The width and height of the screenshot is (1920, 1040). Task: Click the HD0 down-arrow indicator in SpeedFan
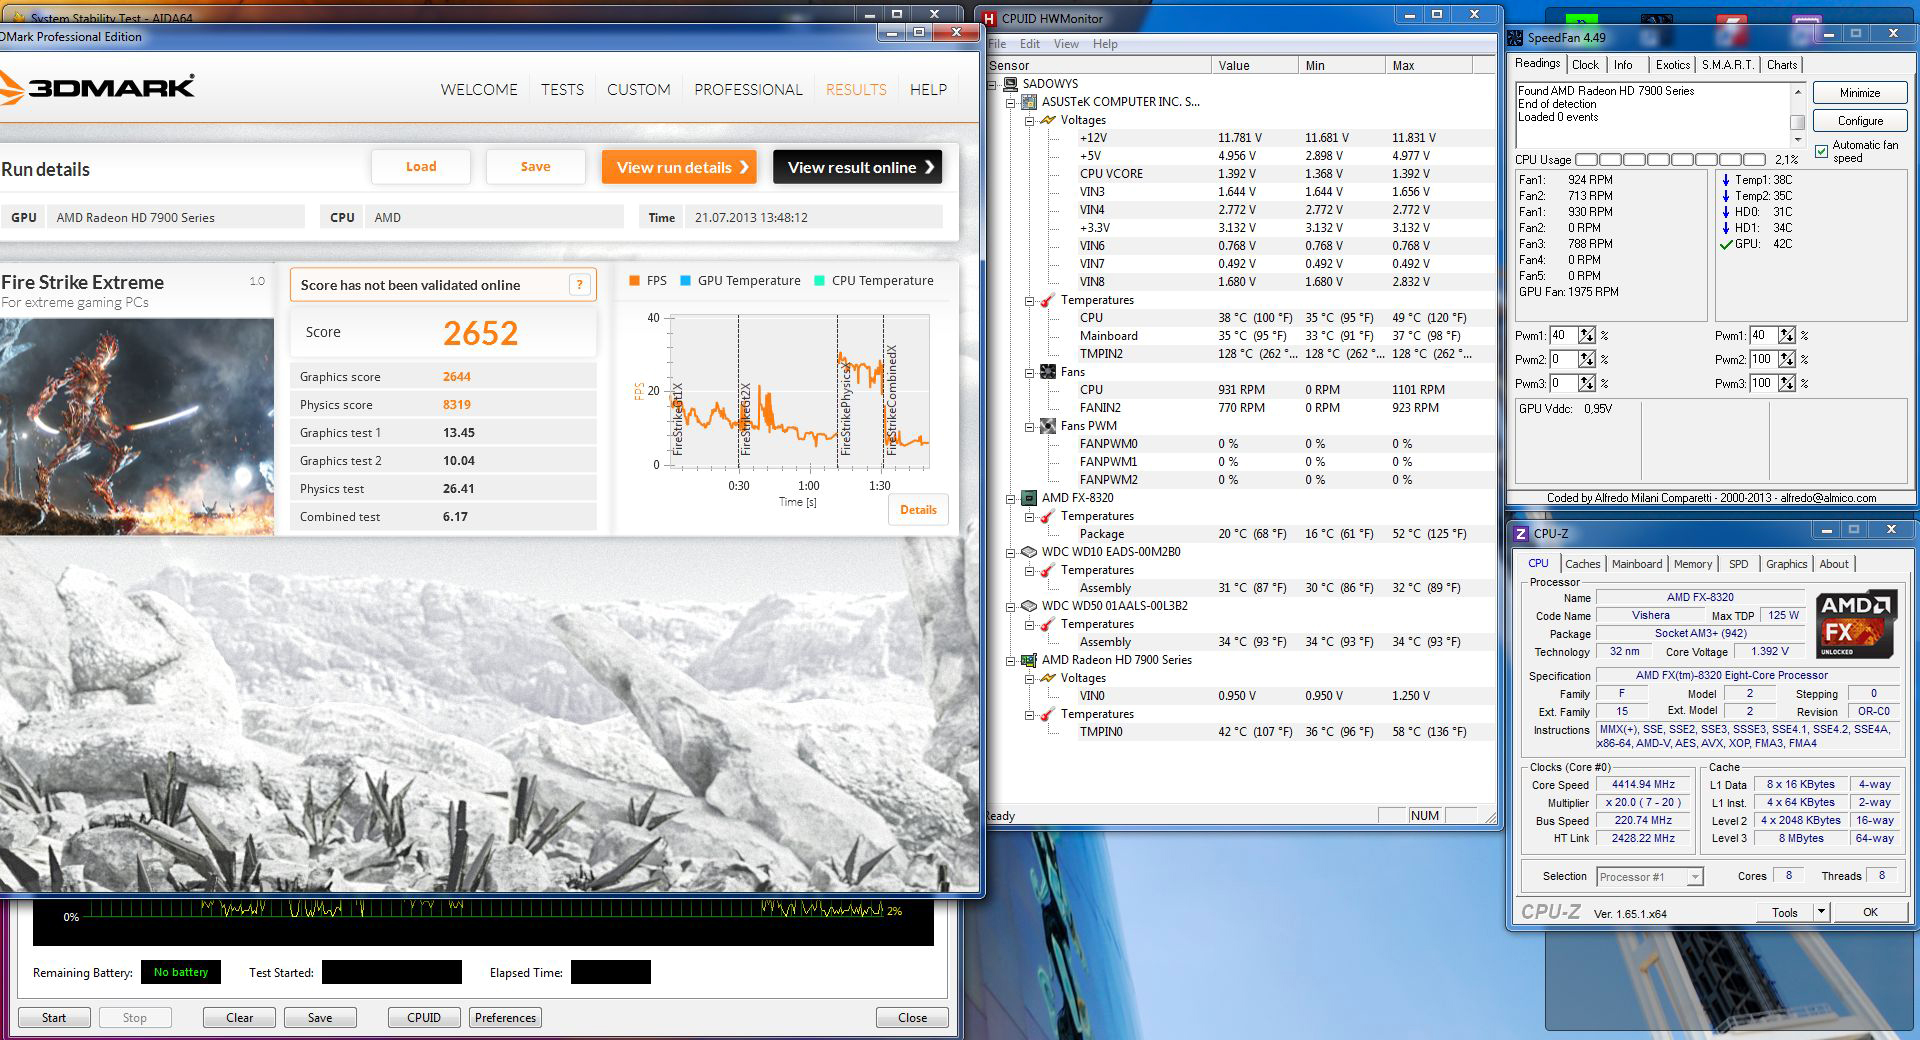[1726, 212]
